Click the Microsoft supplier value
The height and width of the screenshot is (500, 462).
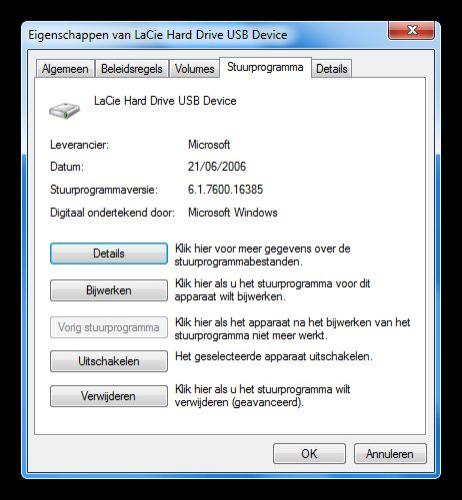pyautogui.click(x=209, y=145)
